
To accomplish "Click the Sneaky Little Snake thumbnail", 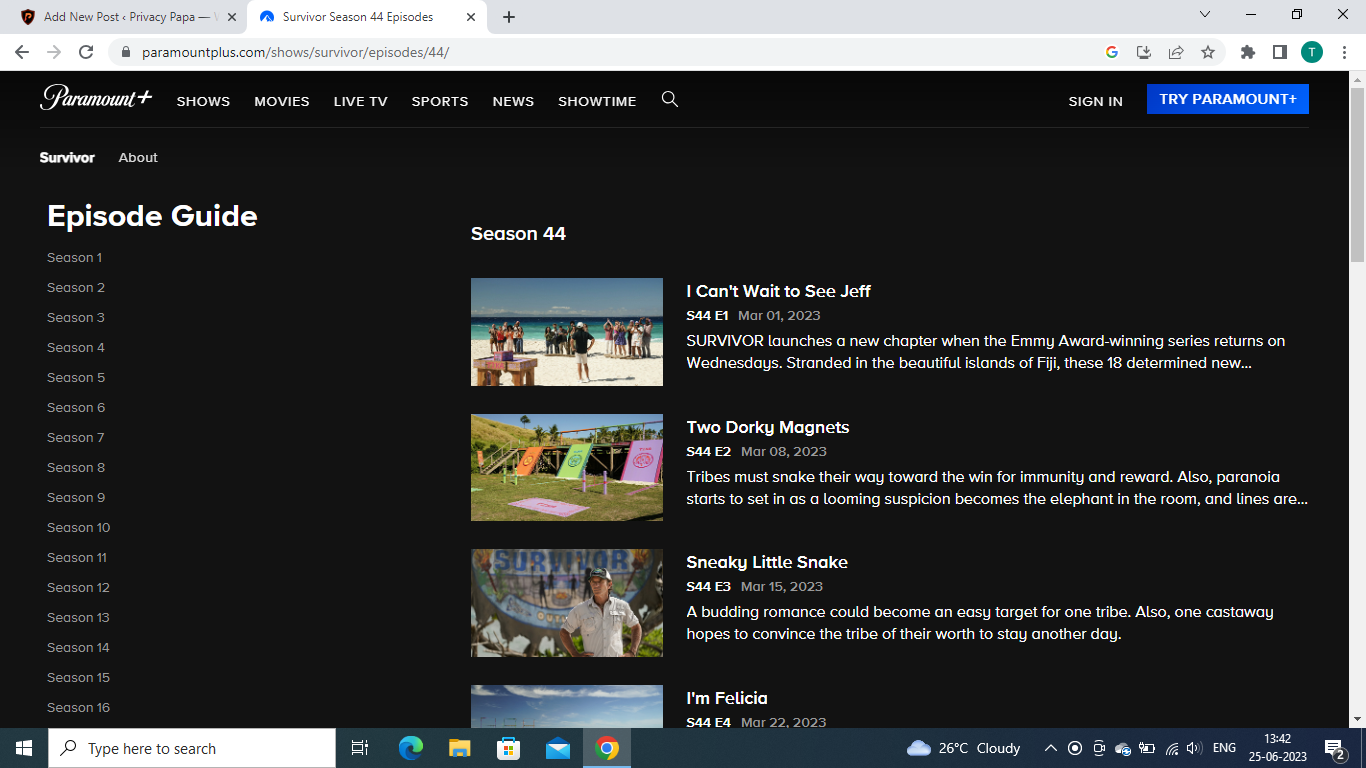I will tap(567, 603).
